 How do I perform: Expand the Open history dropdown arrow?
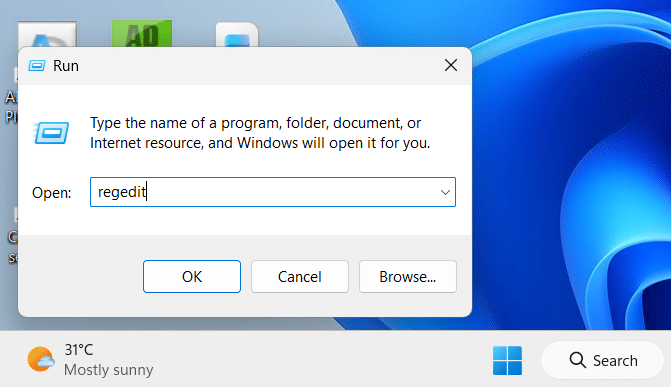tap(445, 192)
